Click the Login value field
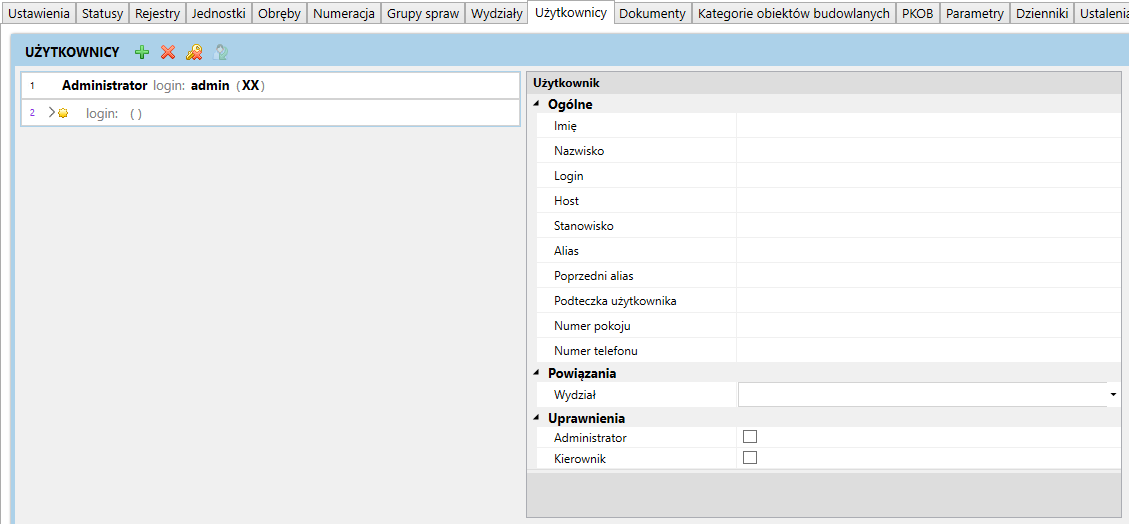1129x524 pixels. (x=929, y=176)
